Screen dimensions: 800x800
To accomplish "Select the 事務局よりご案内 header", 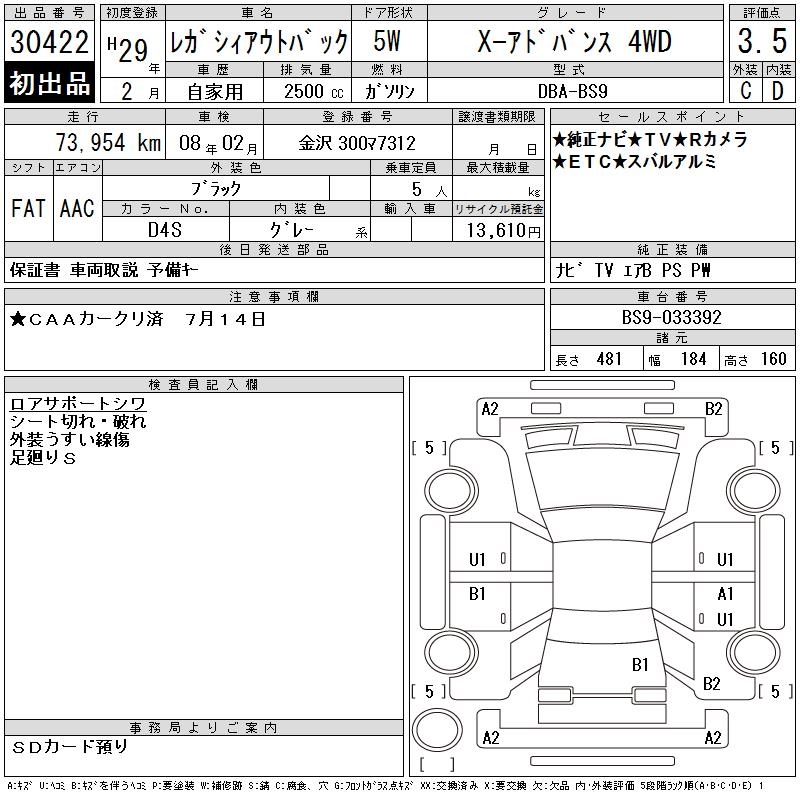I will (x=204, y=728).
